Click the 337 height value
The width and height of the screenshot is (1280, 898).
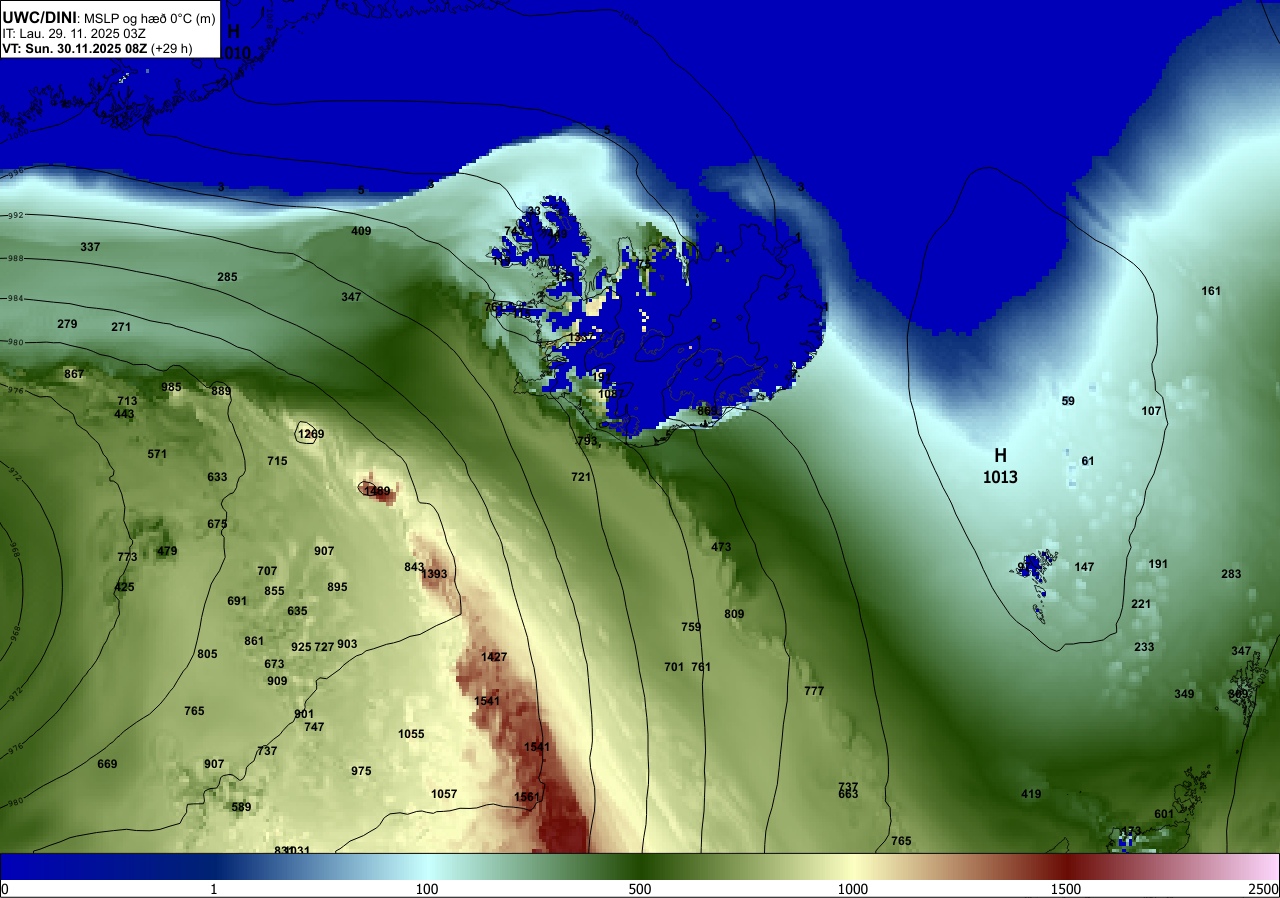click(90, 247)
